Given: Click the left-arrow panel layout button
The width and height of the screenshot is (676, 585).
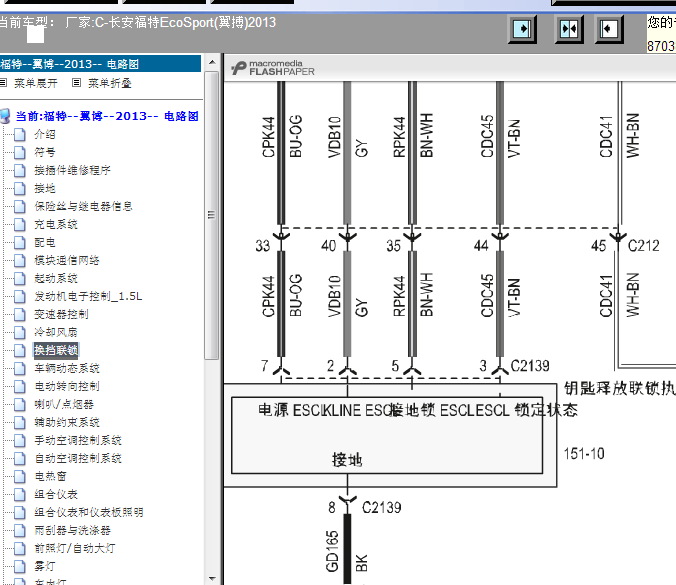Looking at the screenshot, I should tap(609, 29).
